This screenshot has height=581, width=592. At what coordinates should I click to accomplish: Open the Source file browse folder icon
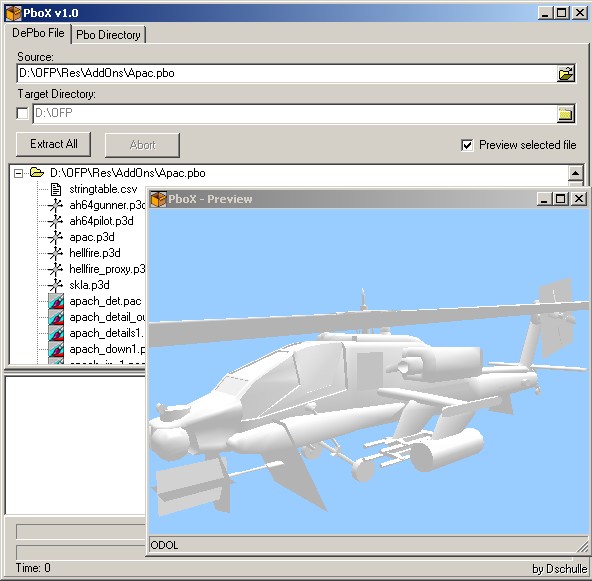pos(566,73)
